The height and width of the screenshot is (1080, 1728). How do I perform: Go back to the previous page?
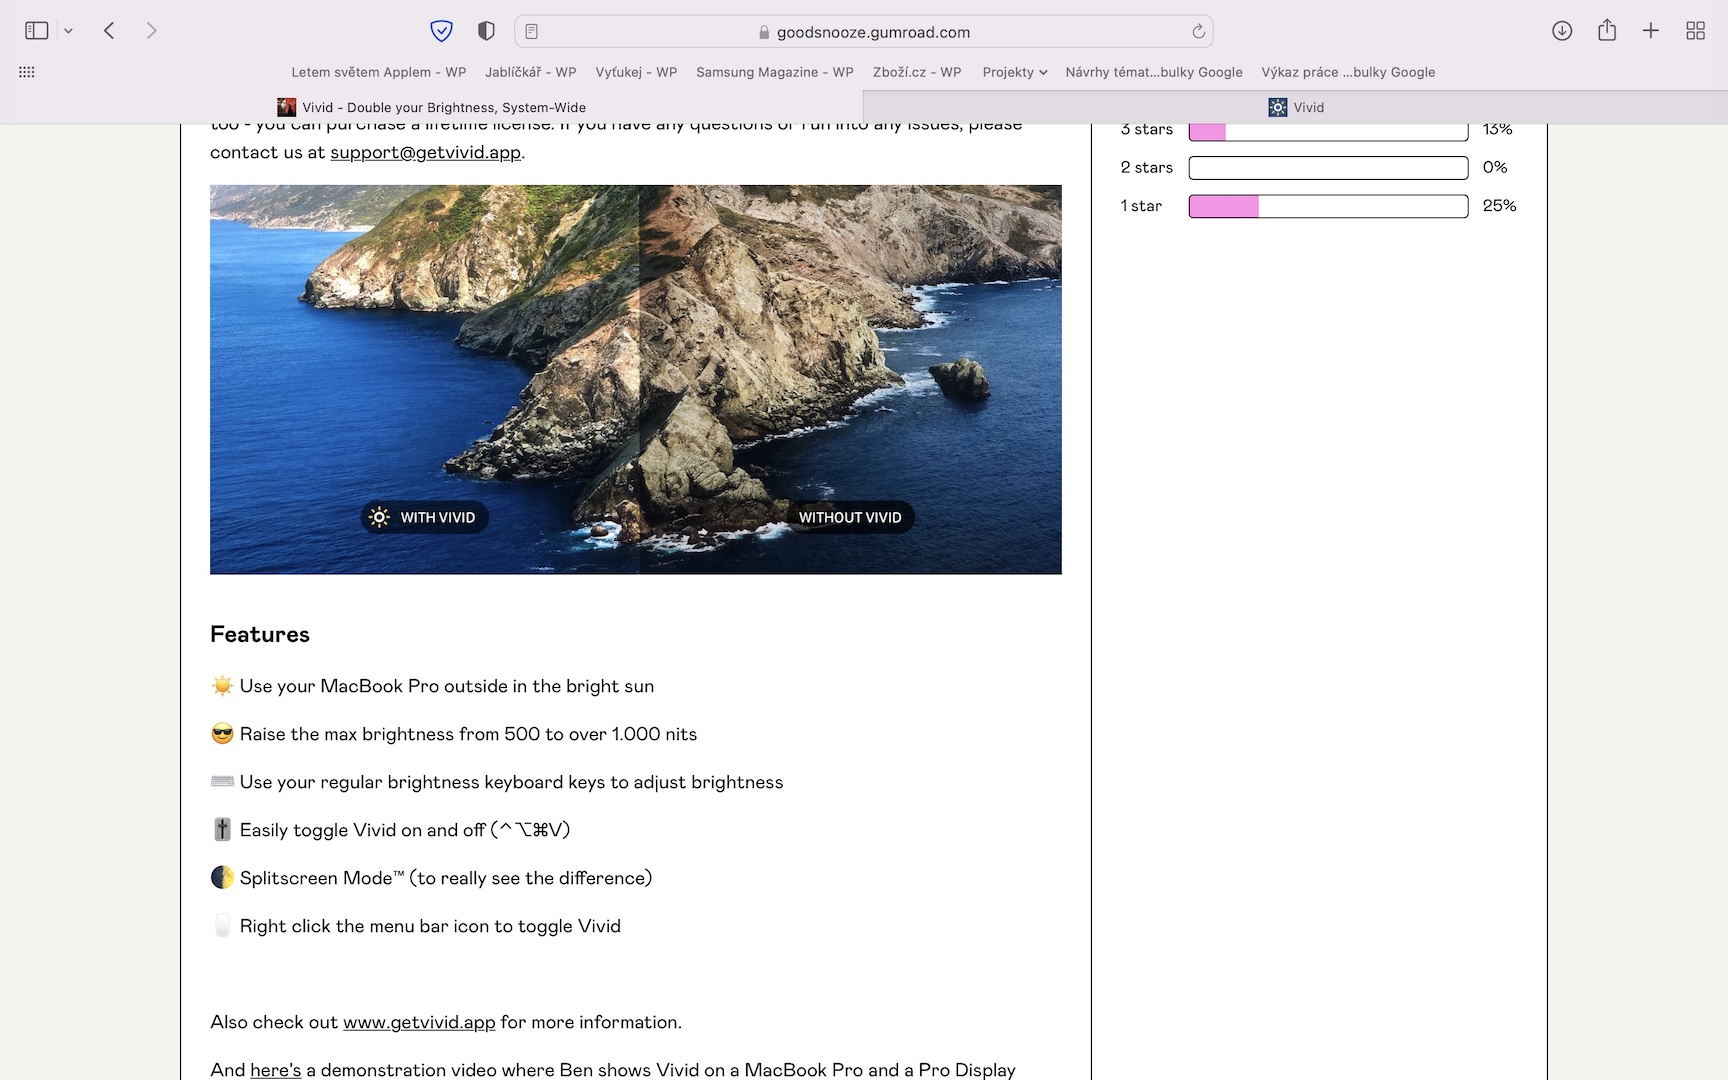109,31
